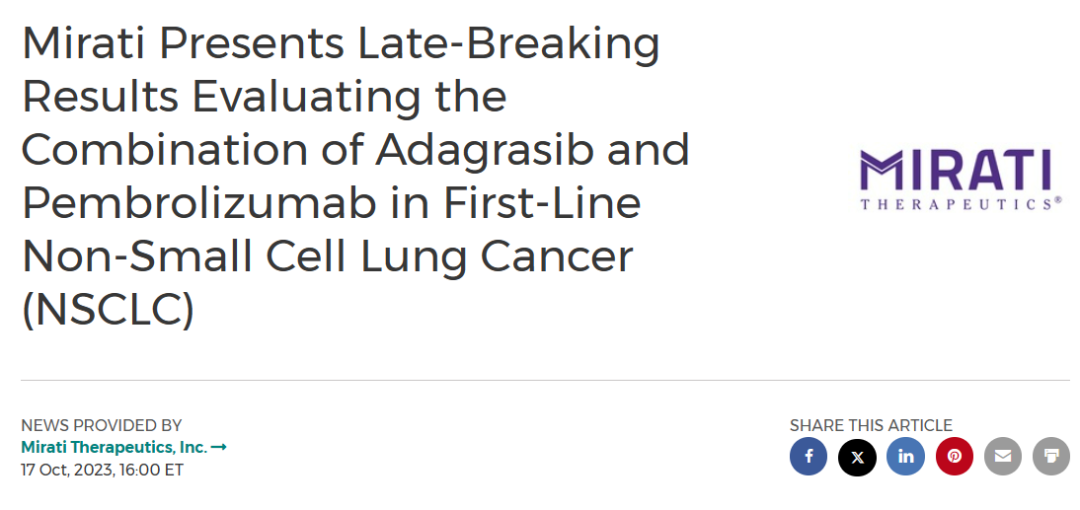Print the article using the printer icon

[1051, 457]
